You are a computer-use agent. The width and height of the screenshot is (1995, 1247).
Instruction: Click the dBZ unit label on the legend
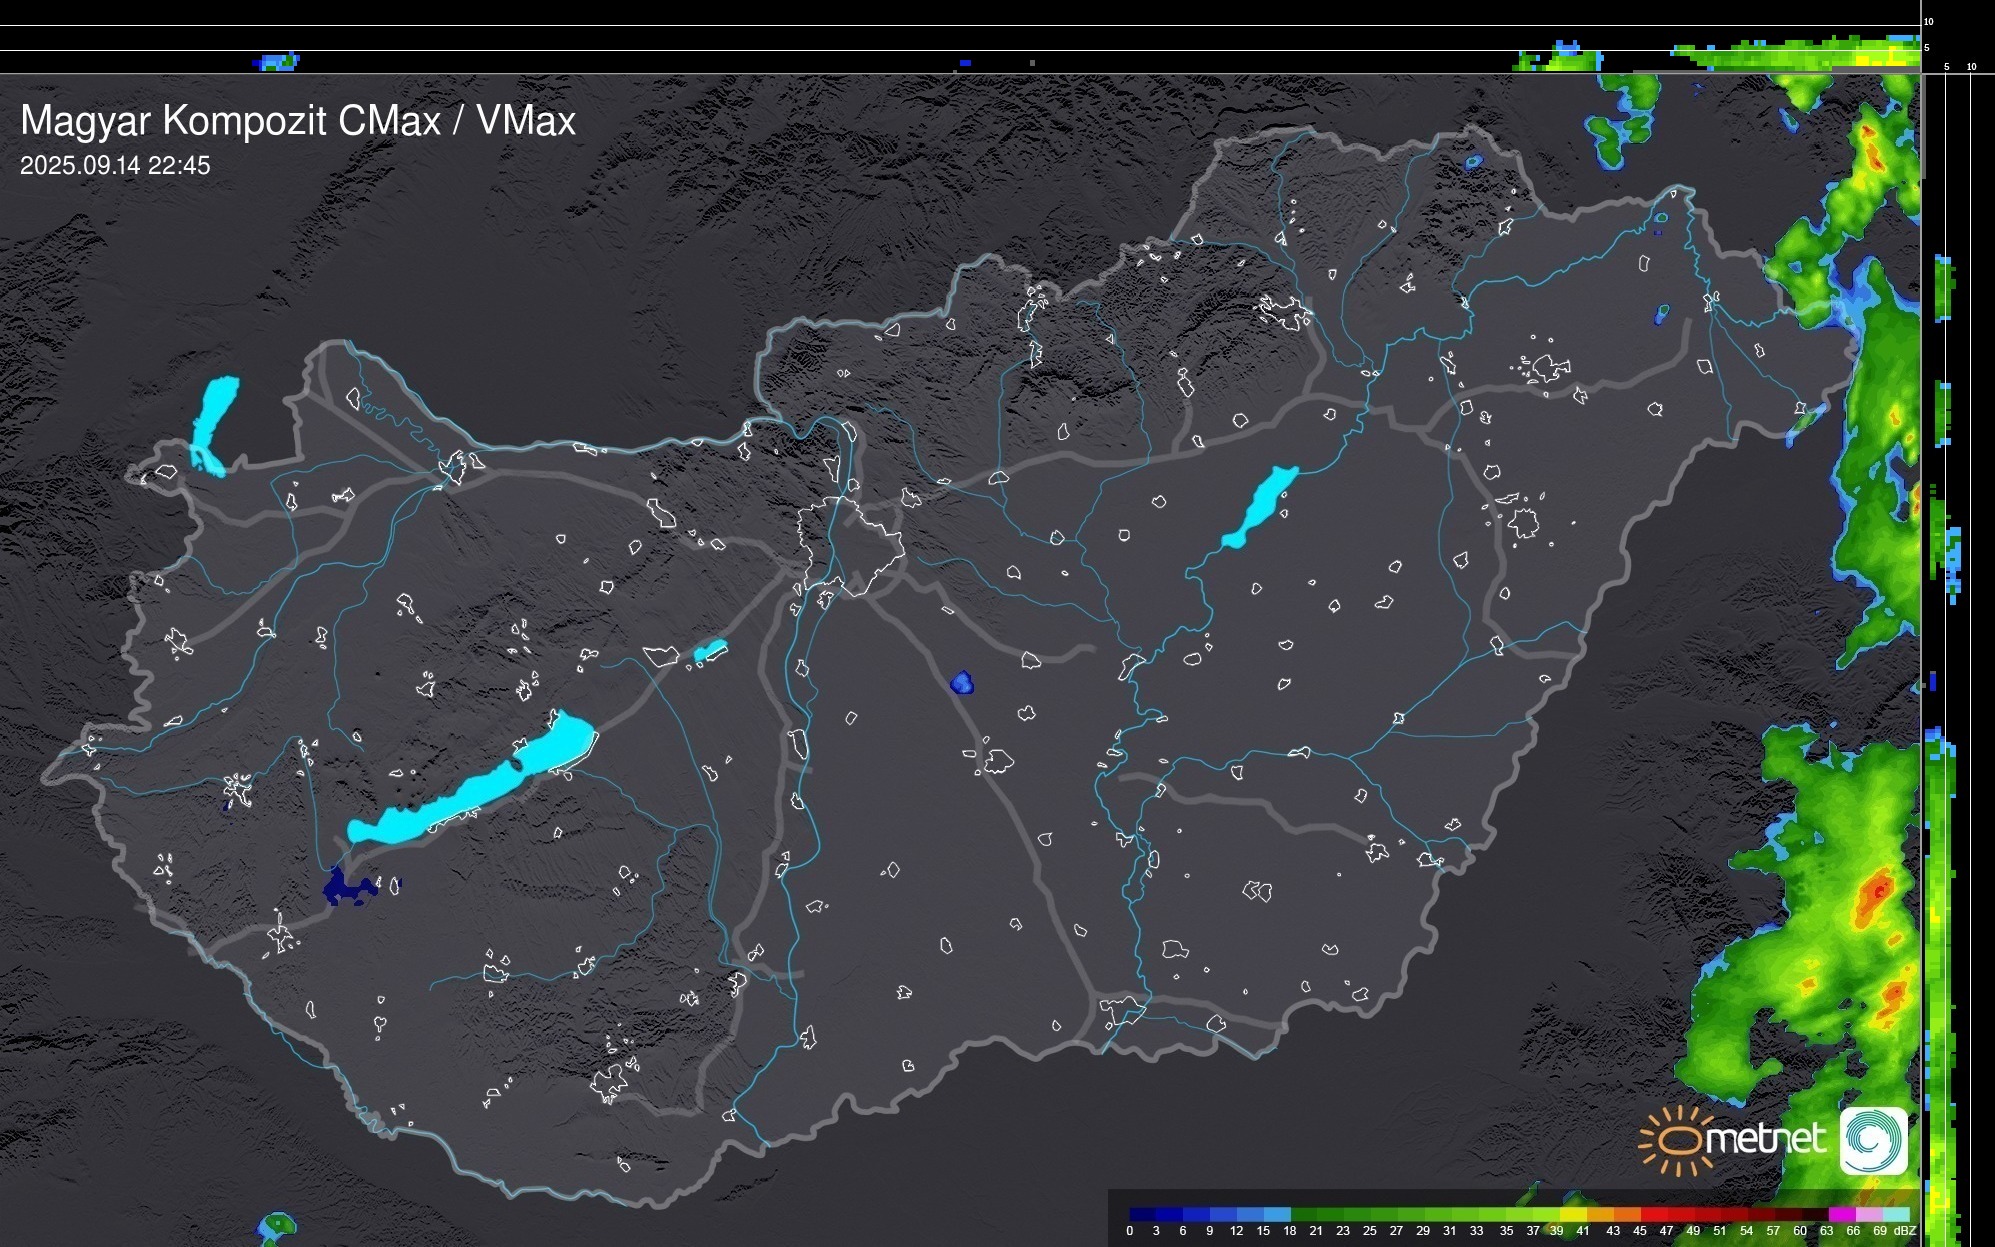[x=1905, y=1231]
